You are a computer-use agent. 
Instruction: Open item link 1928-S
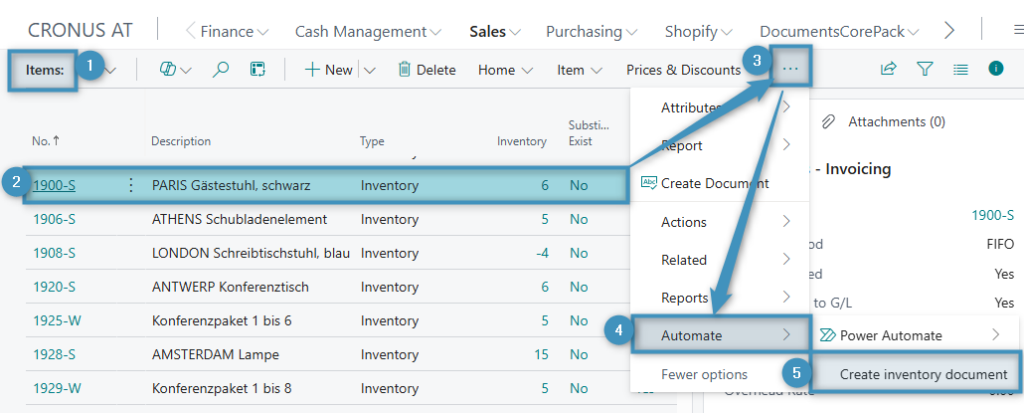point(54,355)
